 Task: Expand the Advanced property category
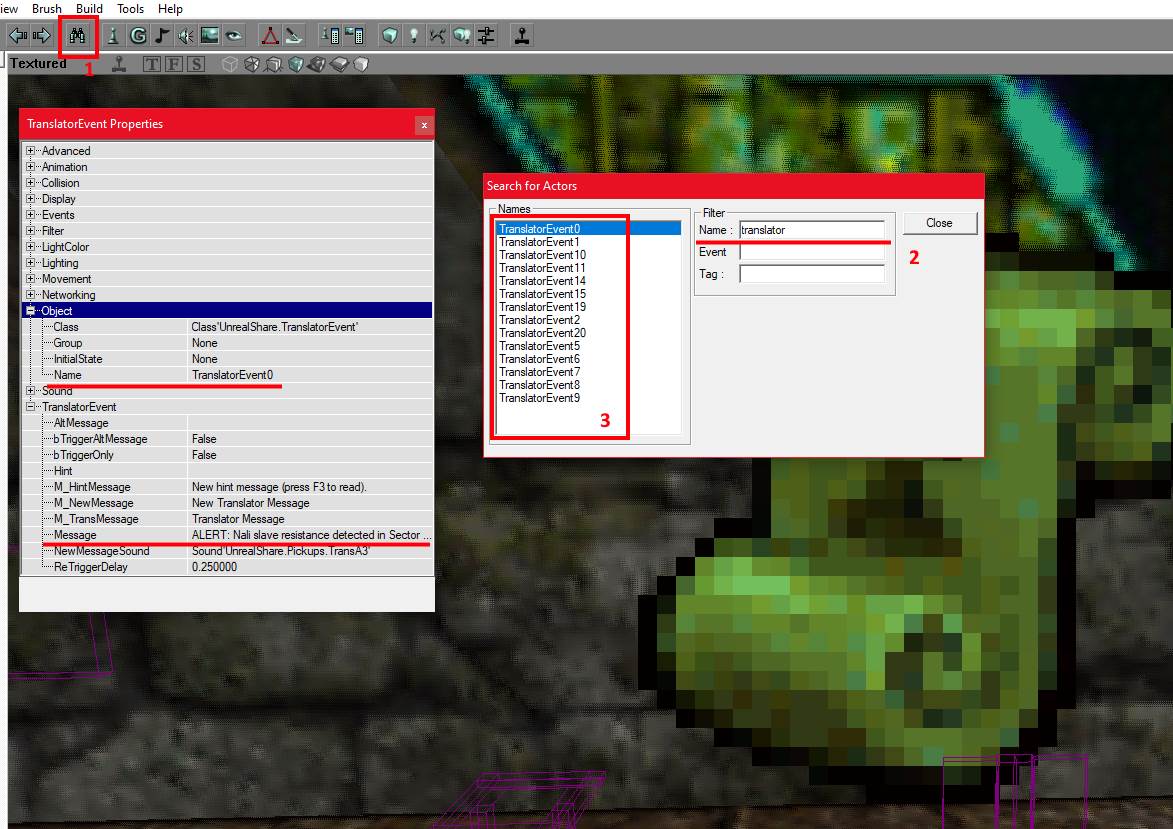(x=31, y=150)
